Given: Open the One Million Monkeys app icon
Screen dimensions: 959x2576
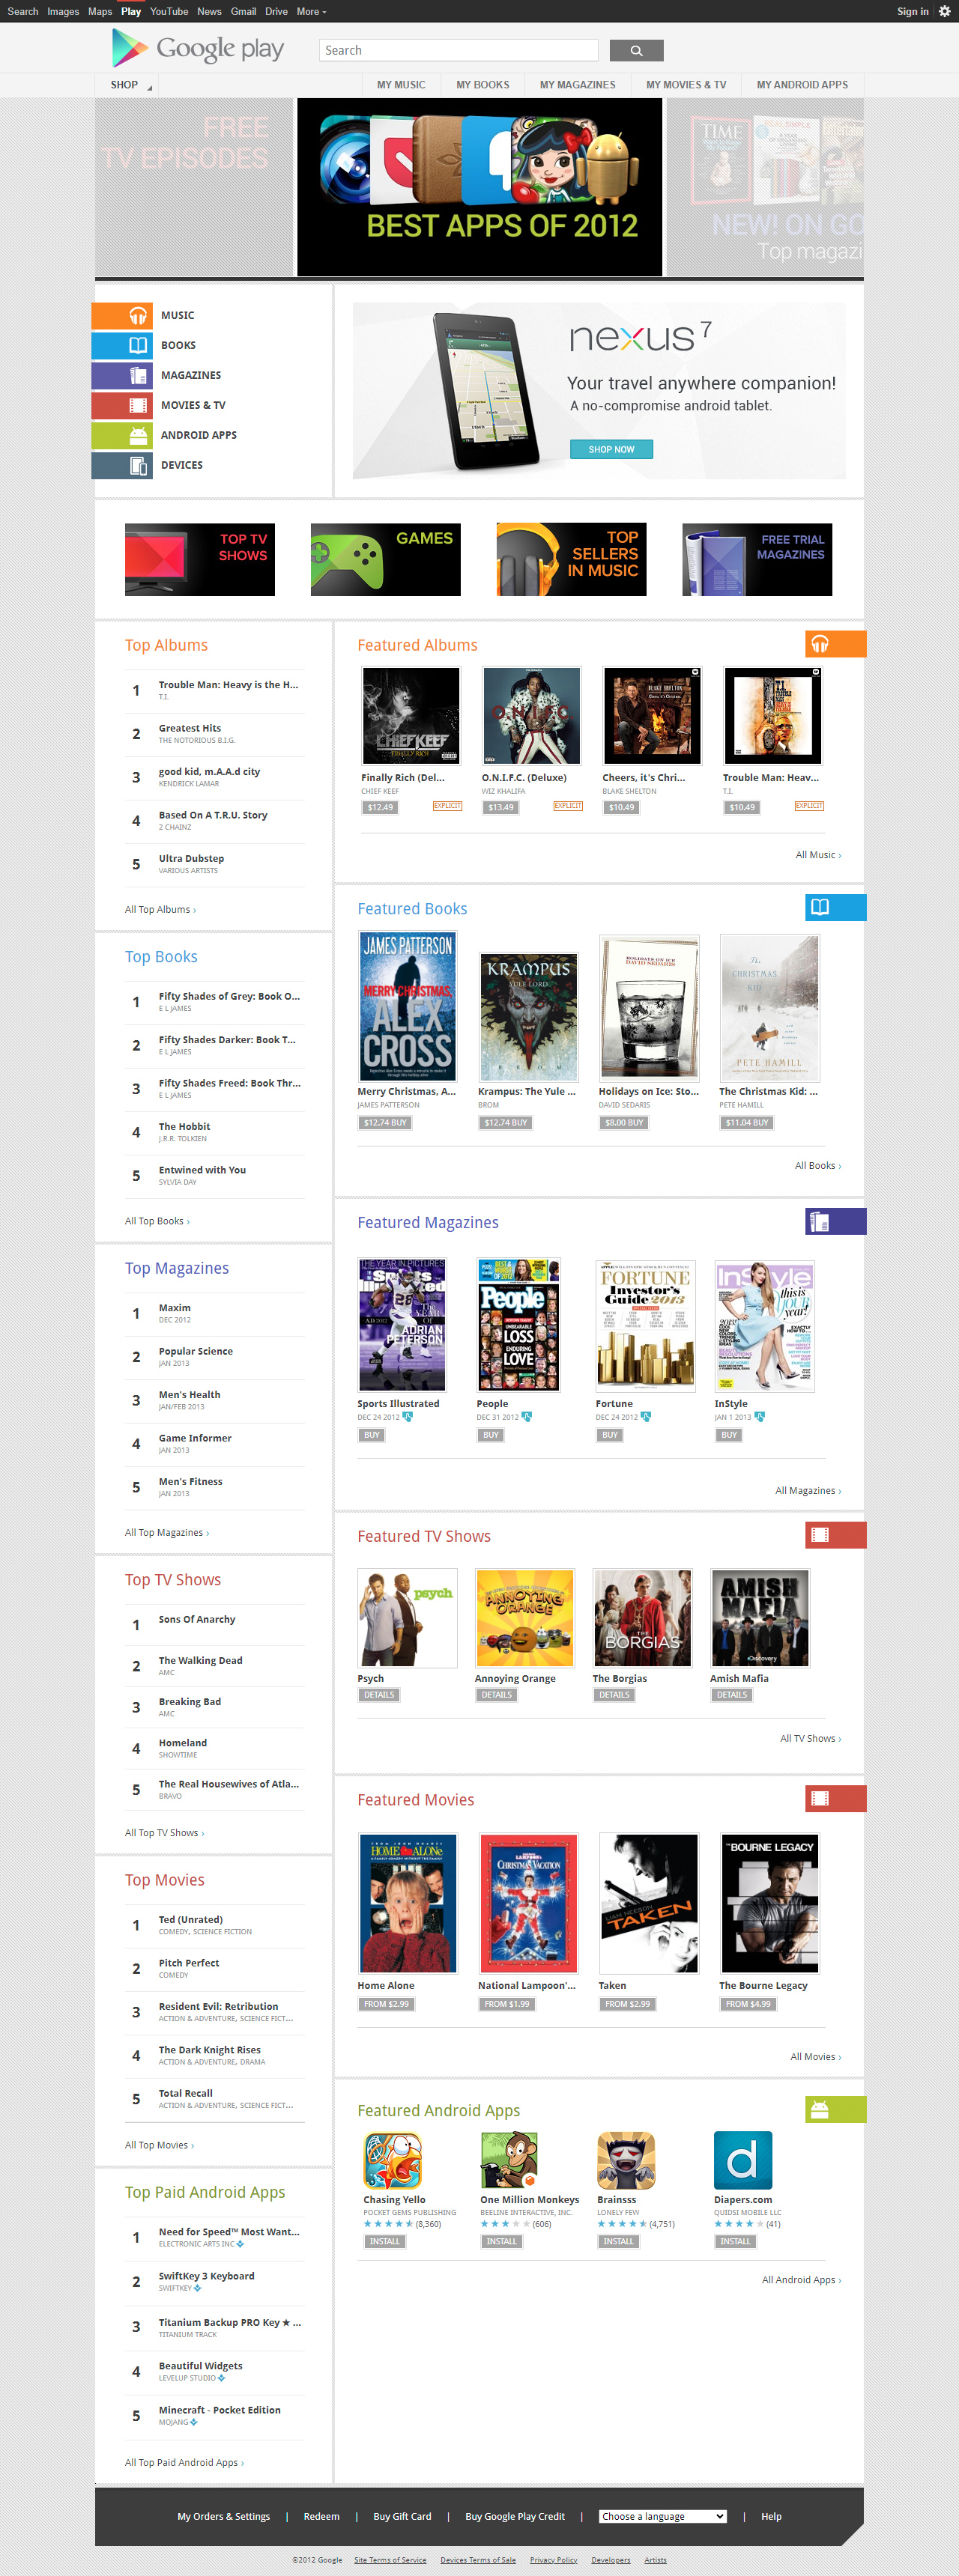Looking at the screenshot, I should [509, 2161].
